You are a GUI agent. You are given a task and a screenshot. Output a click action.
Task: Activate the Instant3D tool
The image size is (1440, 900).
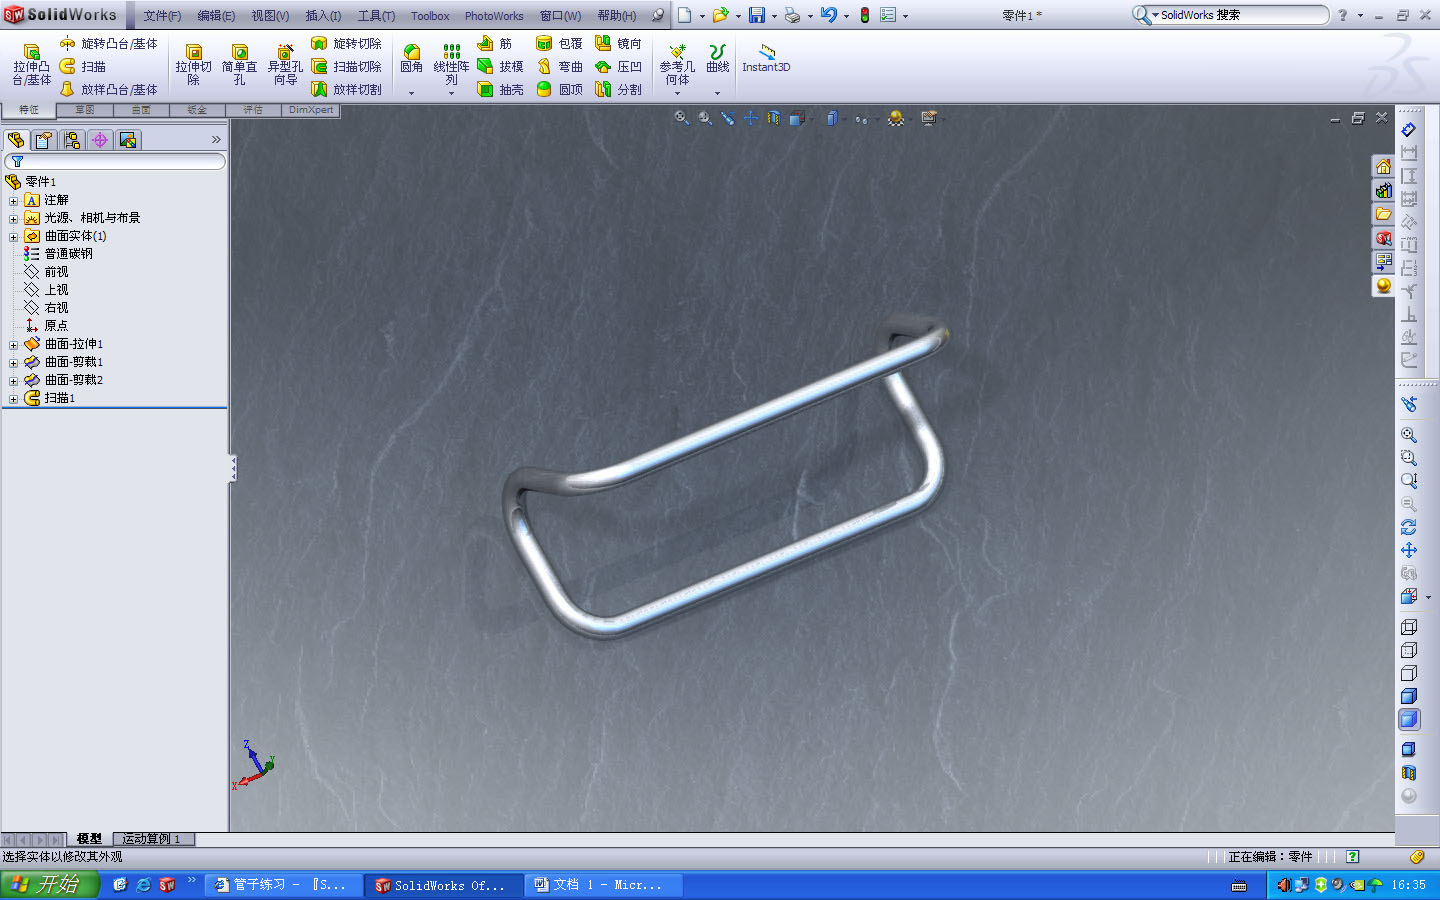pyautogui.click(x=766, y=58)
